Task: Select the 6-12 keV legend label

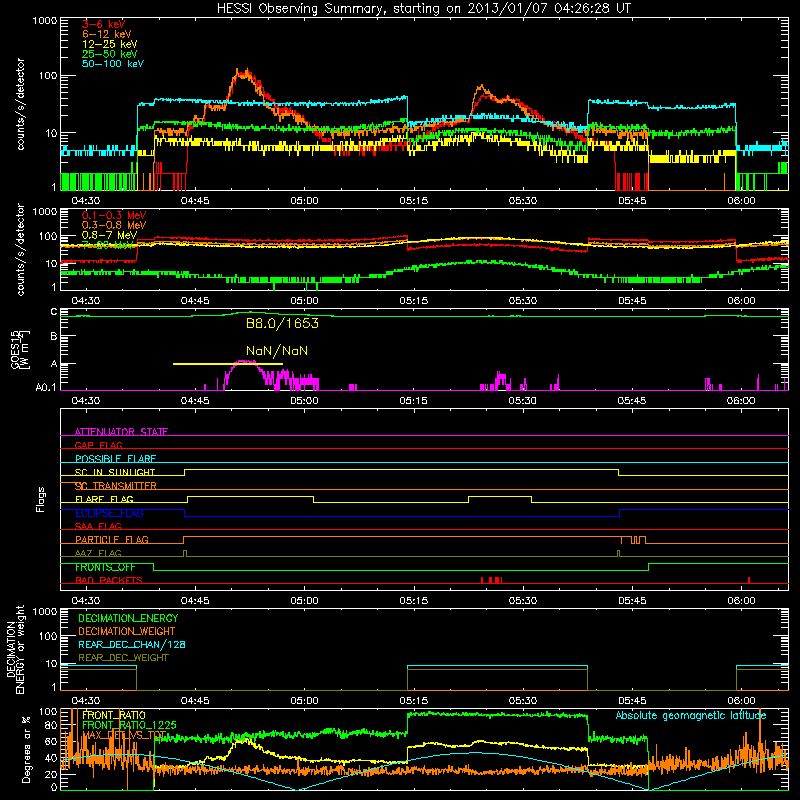Action: [106, 34]
